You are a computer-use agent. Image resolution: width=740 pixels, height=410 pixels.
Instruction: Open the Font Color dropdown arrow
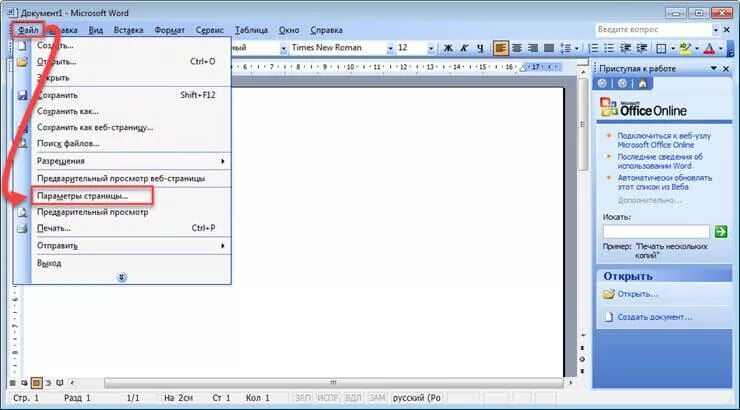click(x=721, y=49)
